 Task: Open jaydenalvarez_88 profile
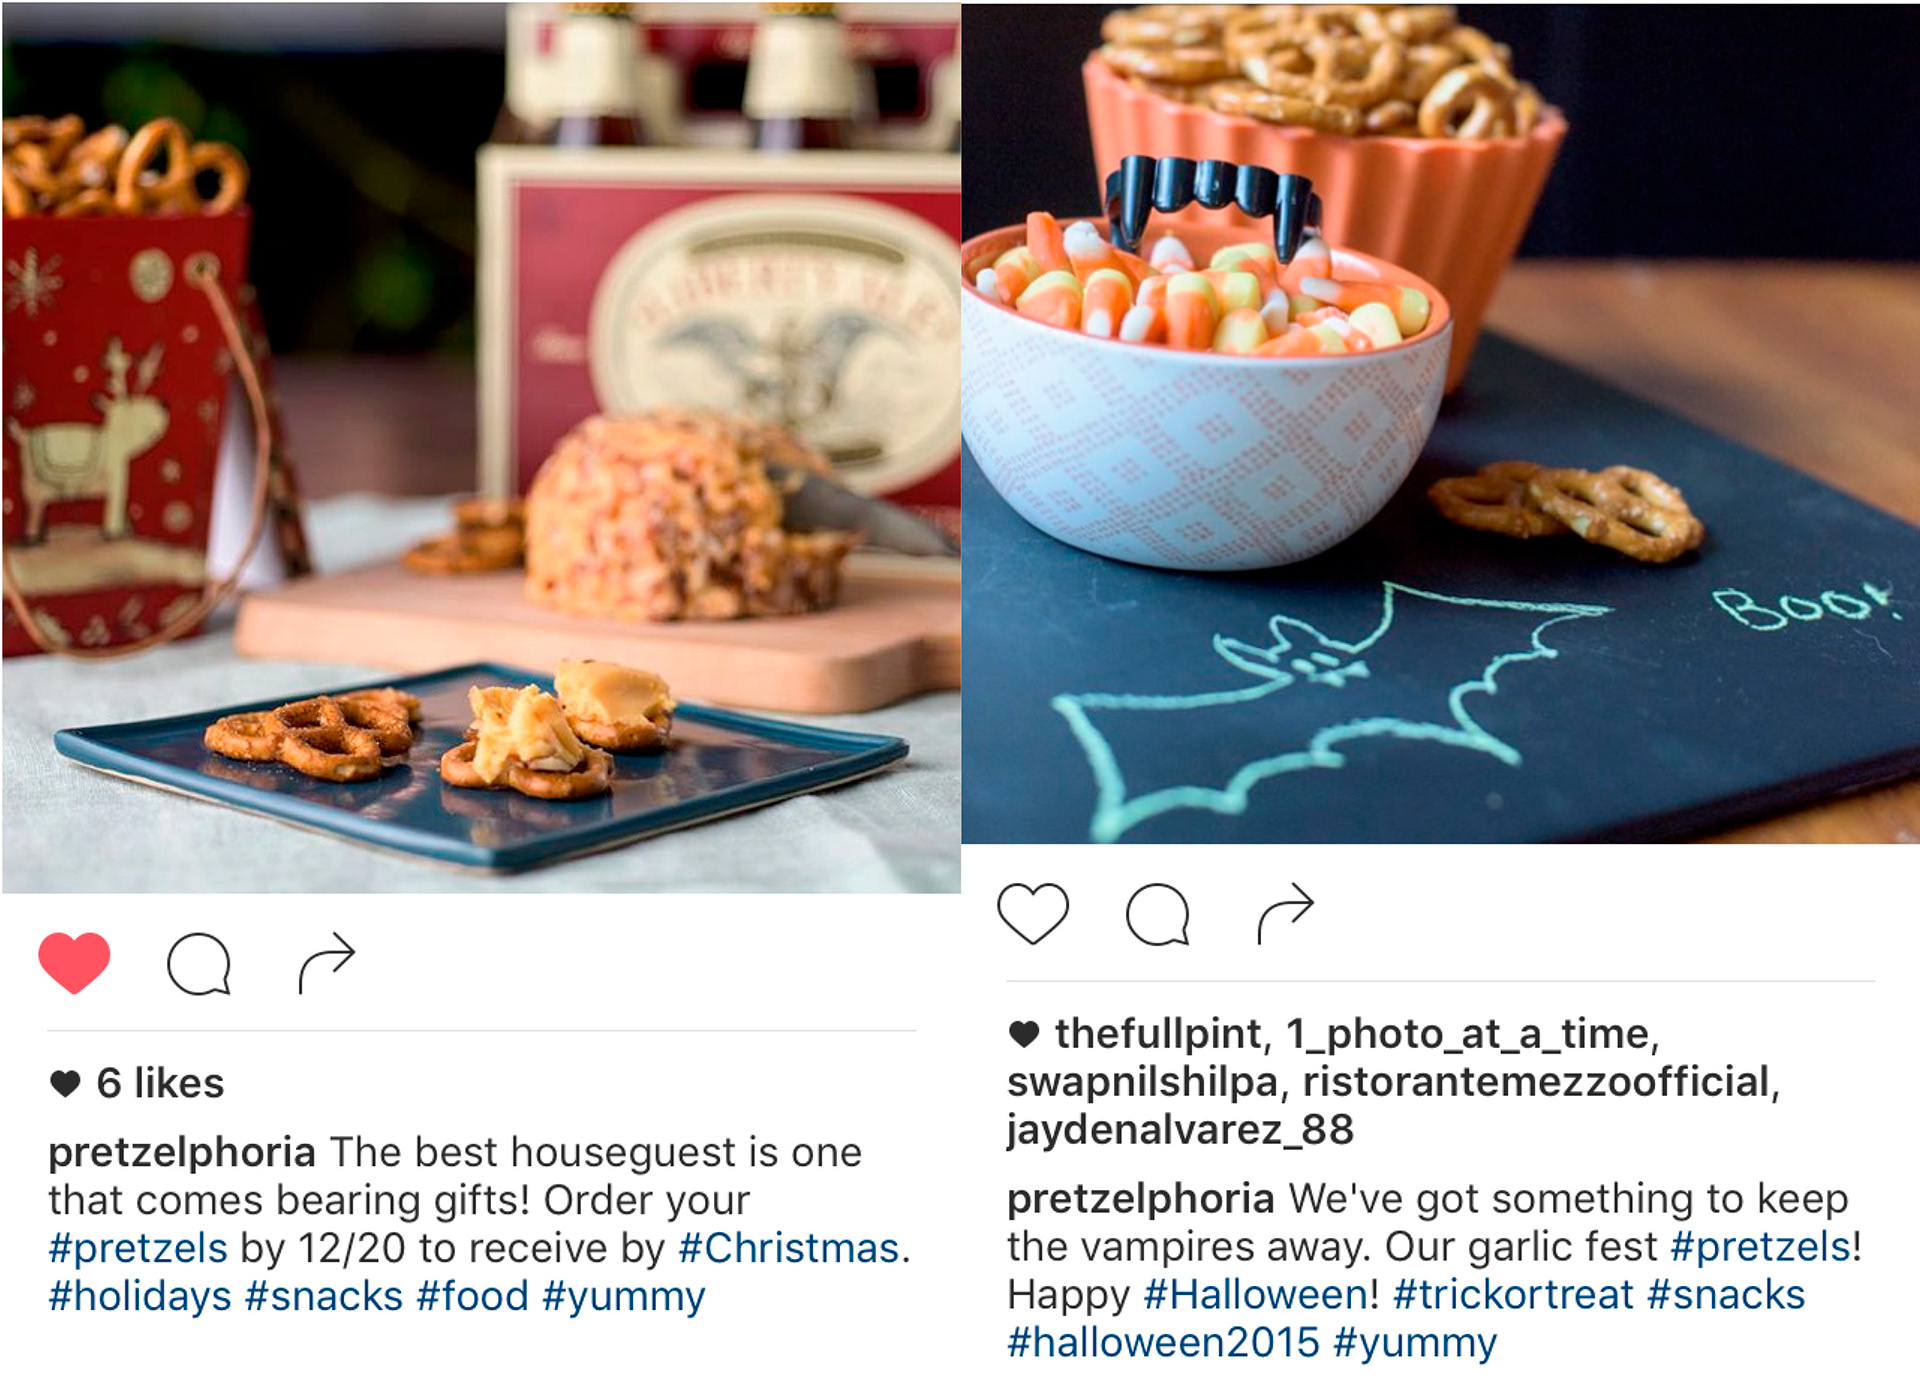coord(1180,1129)
